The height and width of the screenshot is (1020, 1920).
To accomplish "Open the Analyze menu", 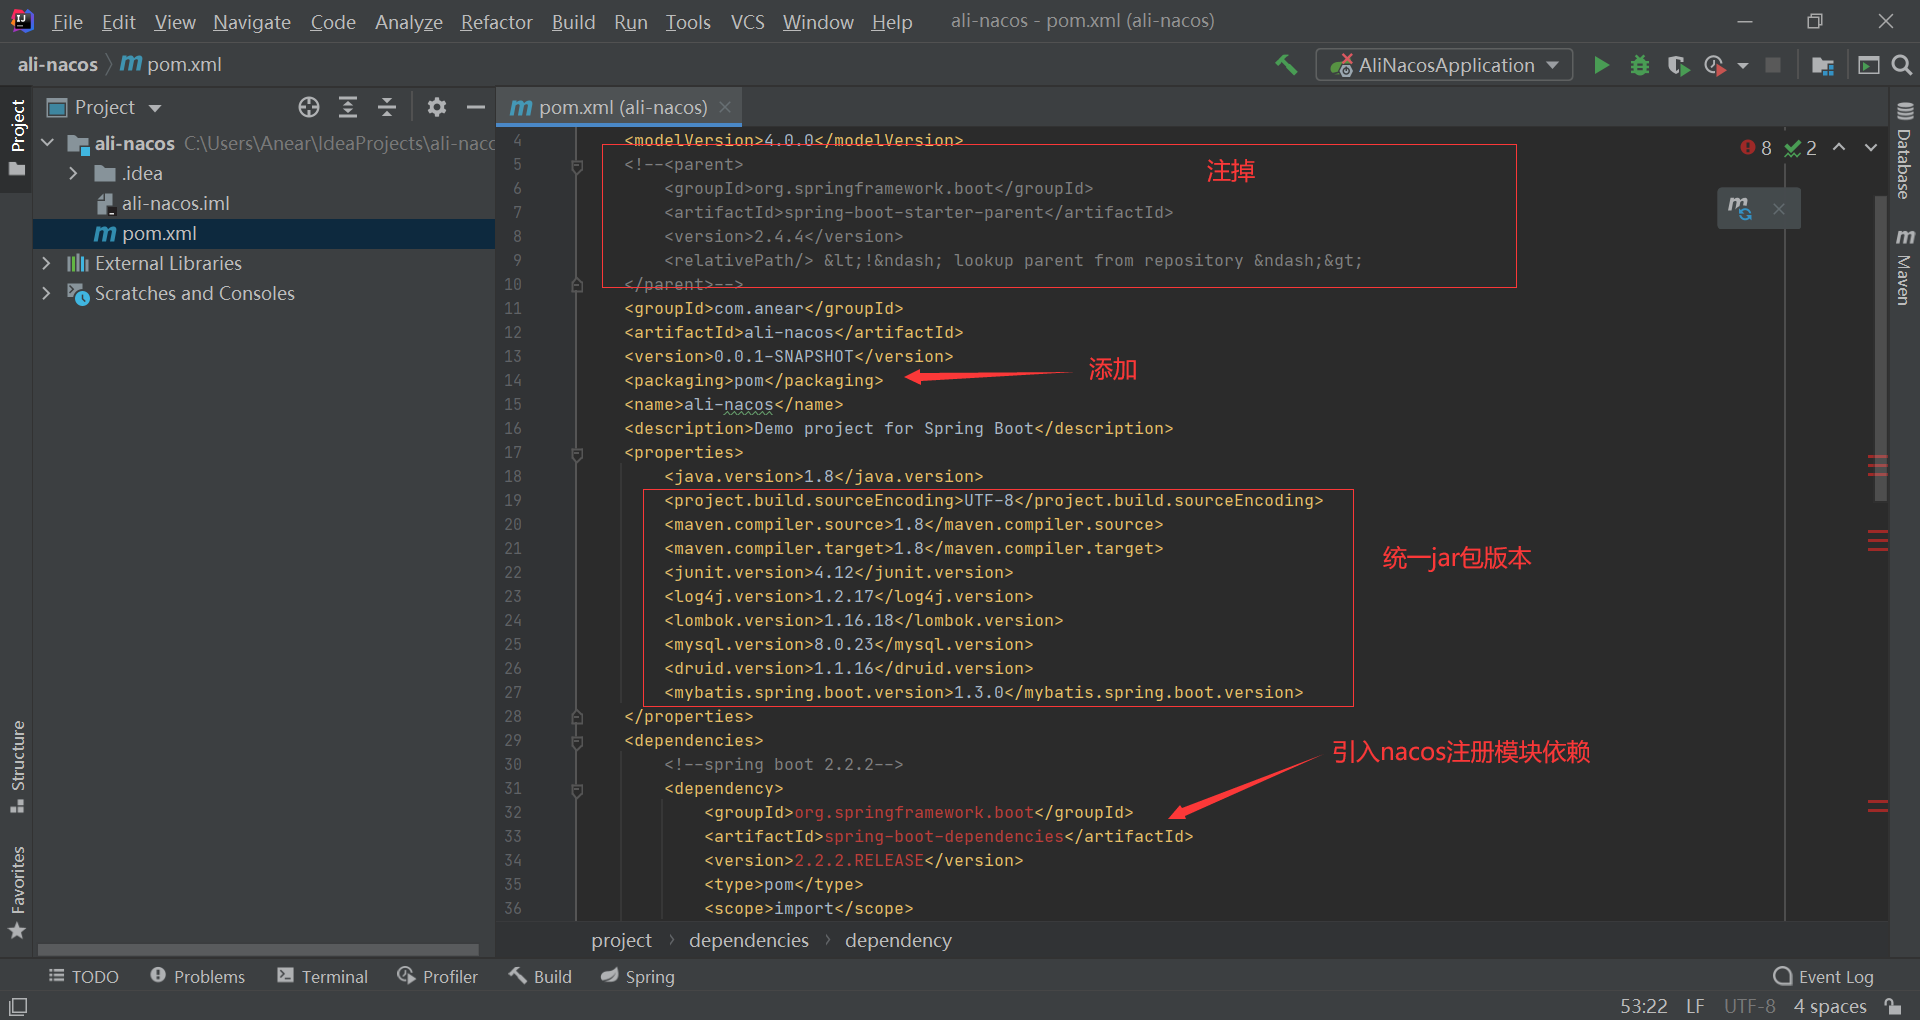I will point(408,22).
